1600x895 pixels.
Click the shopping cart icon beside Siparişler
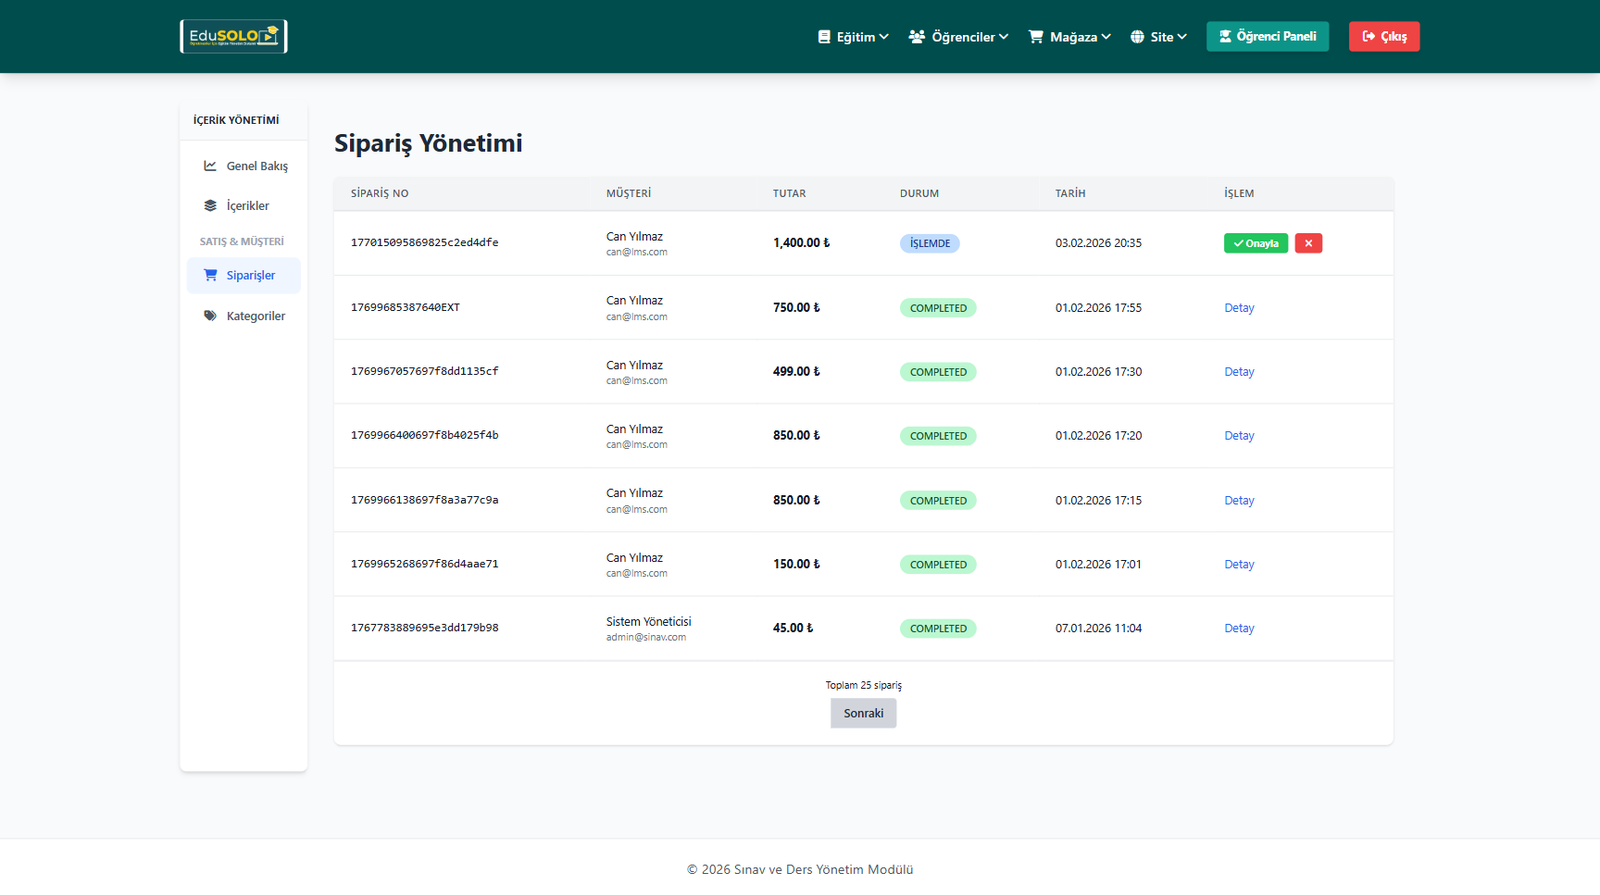[x=210, y=275]
